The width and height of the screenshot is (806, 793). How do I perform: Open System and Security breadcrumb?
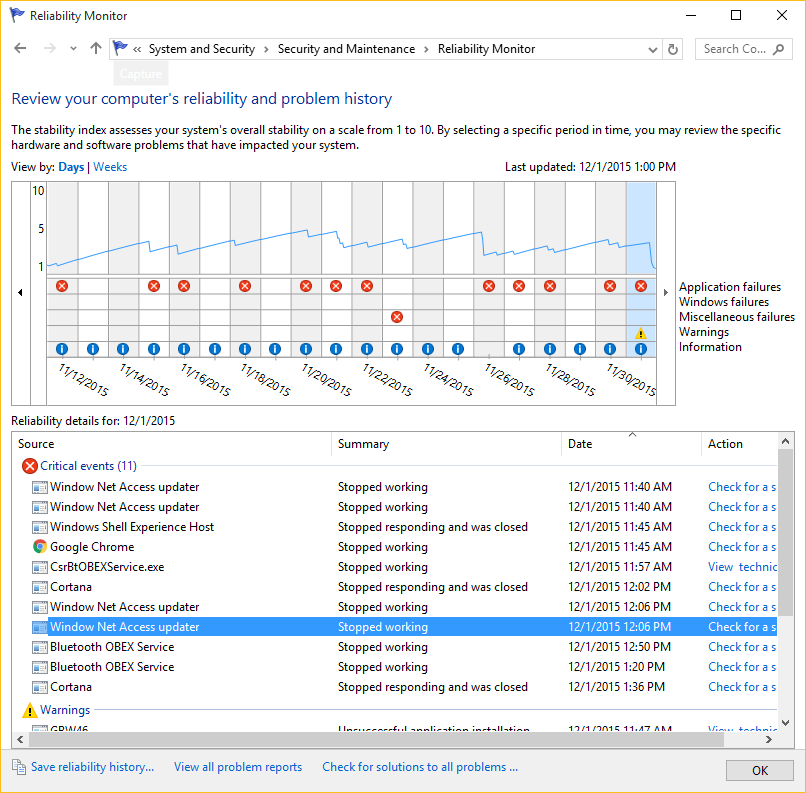point(202,49)
